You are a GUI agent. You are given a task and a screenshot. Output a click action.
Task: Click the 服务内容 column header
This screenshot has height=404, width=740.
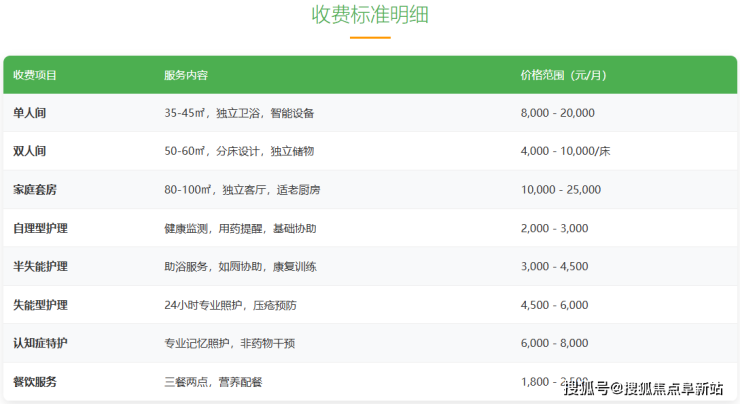(x=186, y=76)
